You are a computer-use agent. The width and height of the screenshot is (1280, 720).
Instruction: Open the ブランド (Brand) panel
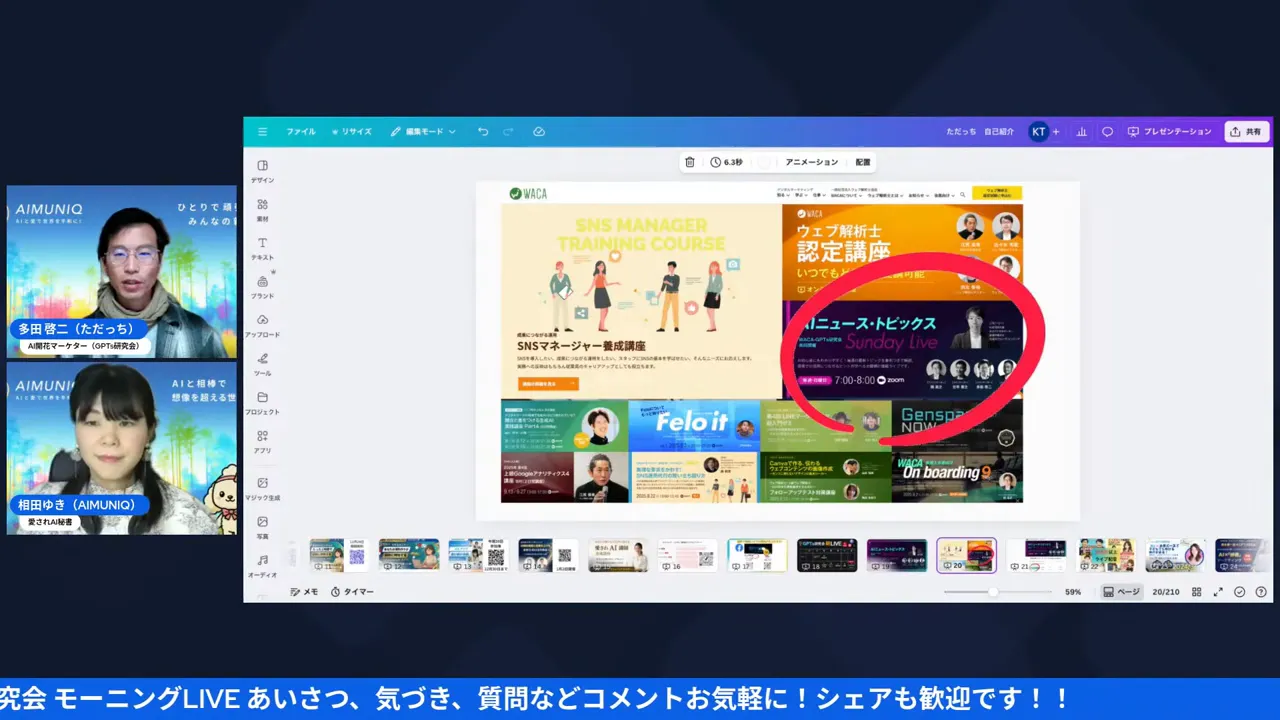[262, 288]
